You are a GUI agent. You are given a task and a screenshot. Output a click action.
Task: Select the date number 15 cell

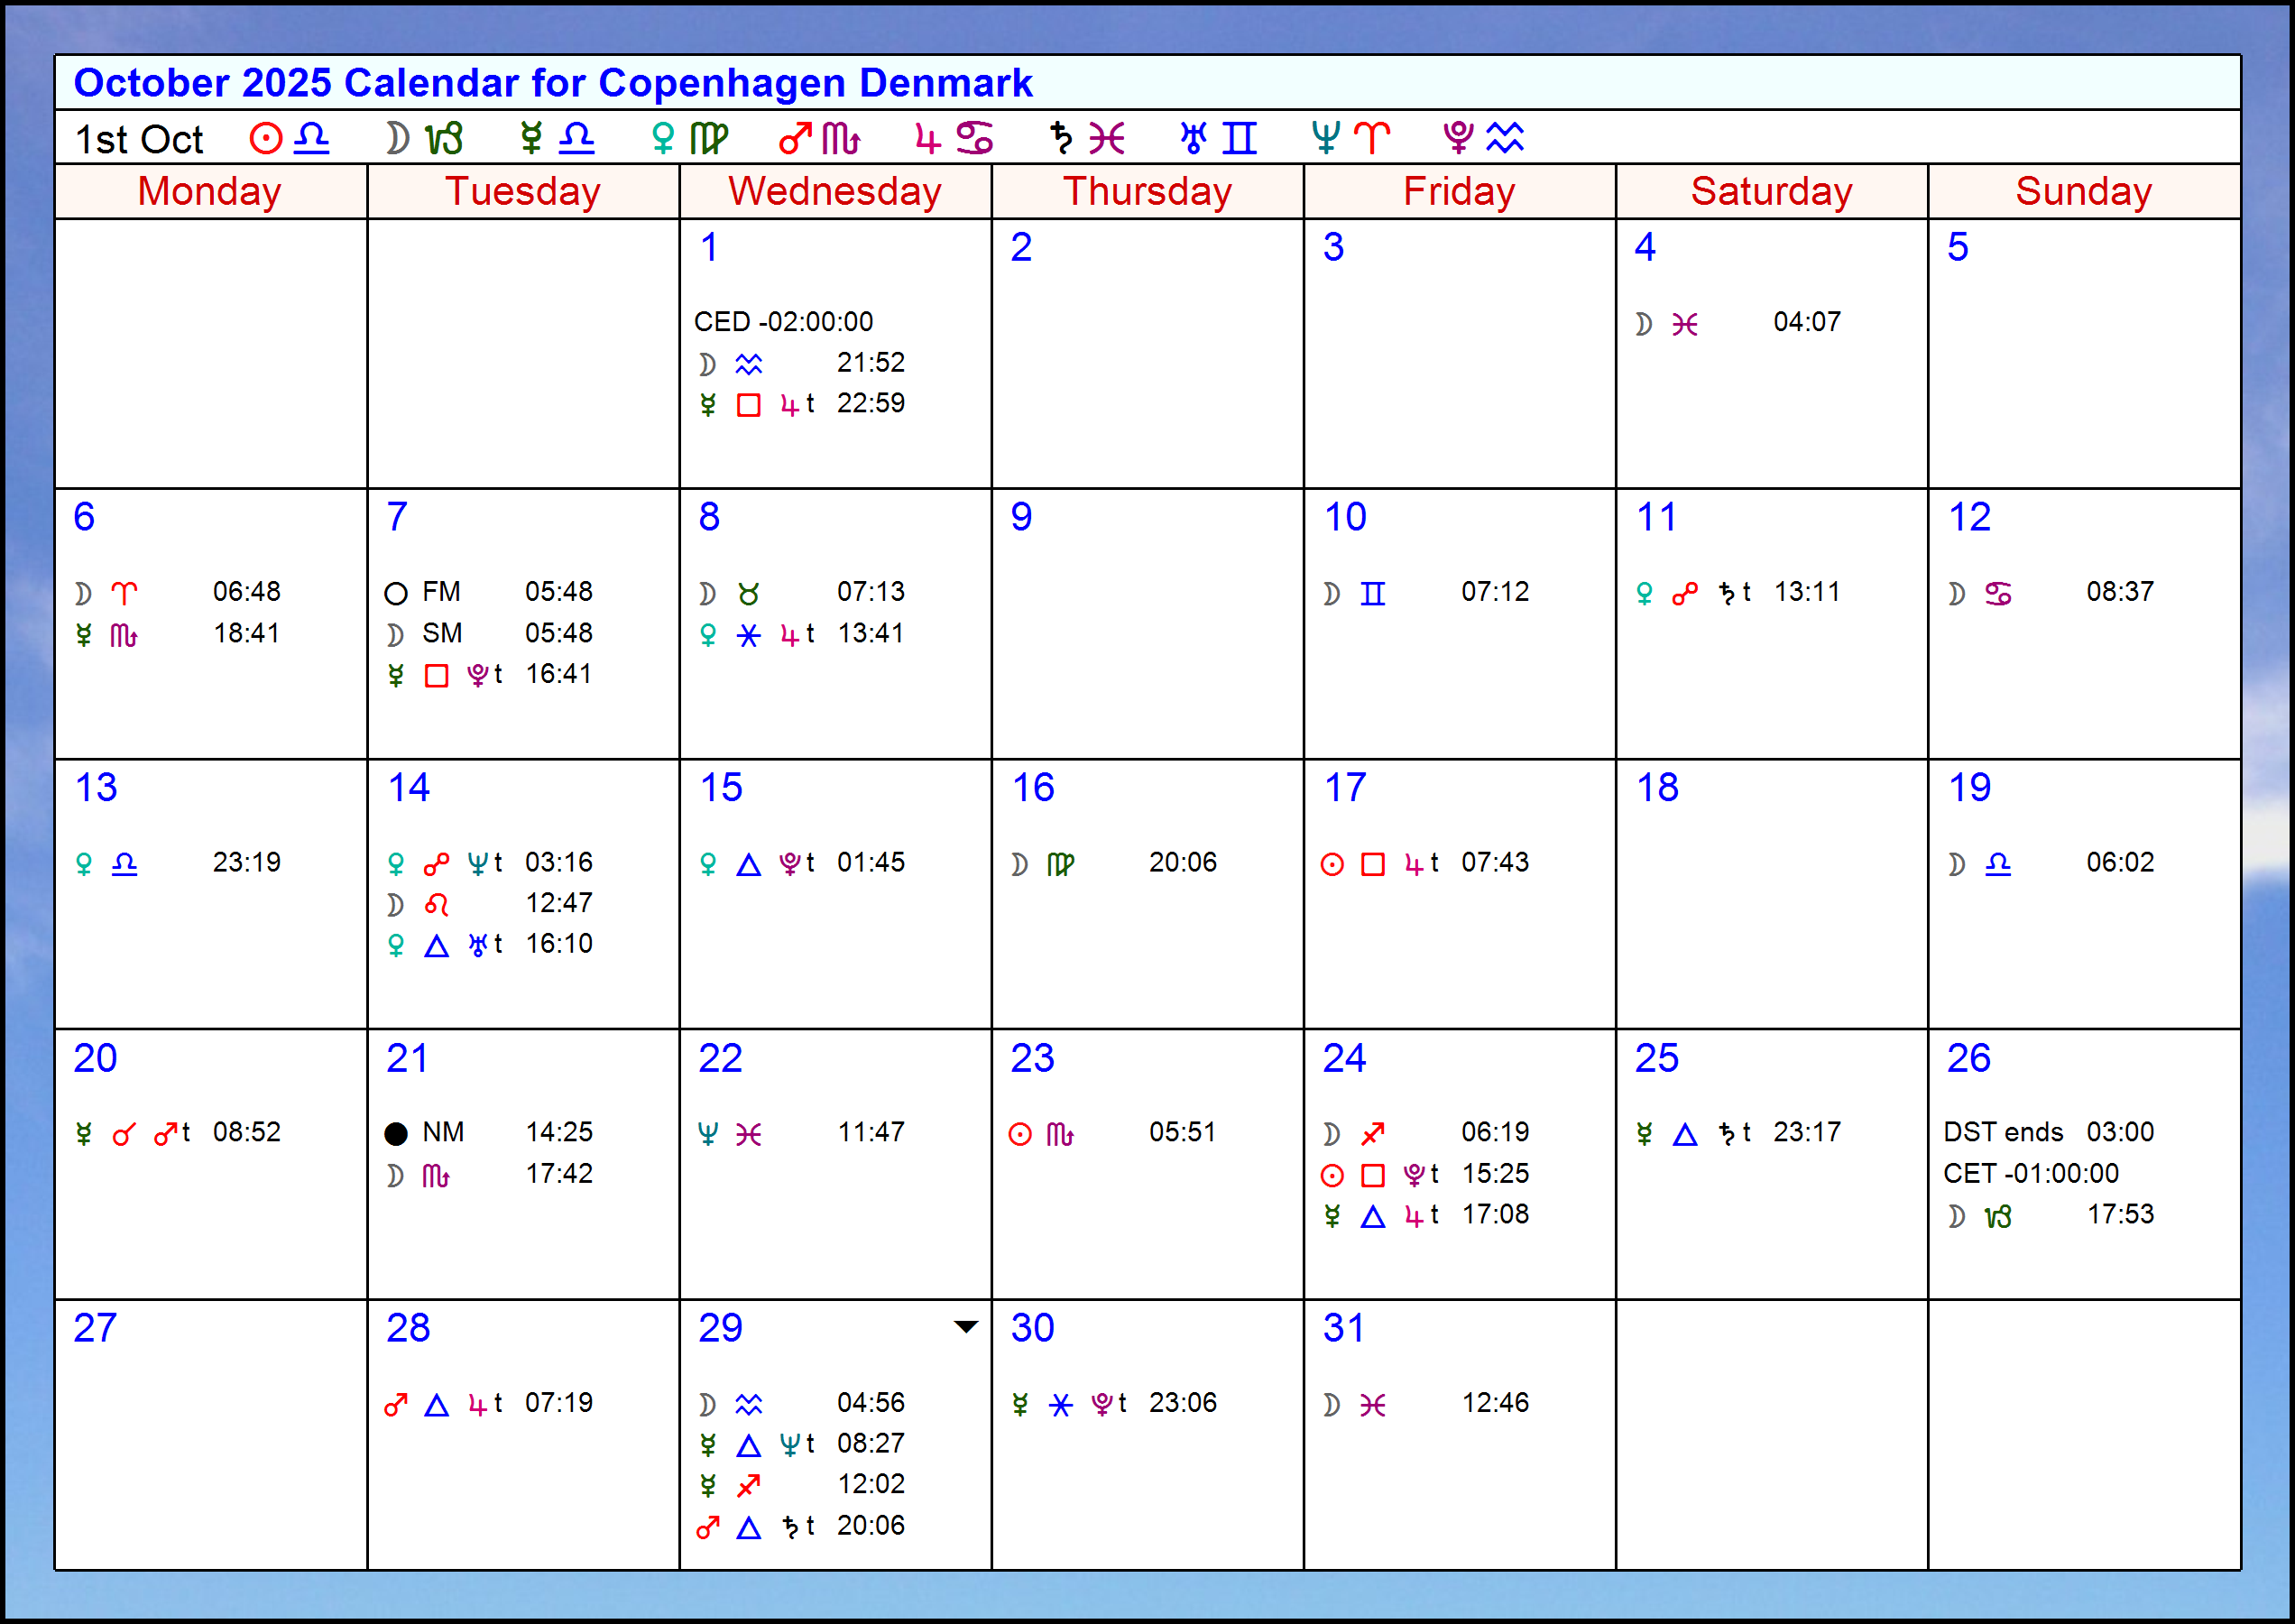(x=723, y=788)
